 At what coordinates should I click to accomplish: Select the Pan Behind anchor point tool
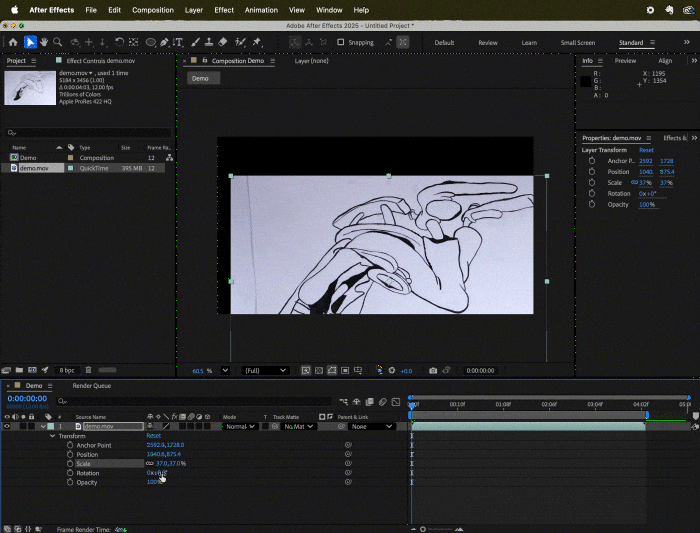(x=133, y=42)
